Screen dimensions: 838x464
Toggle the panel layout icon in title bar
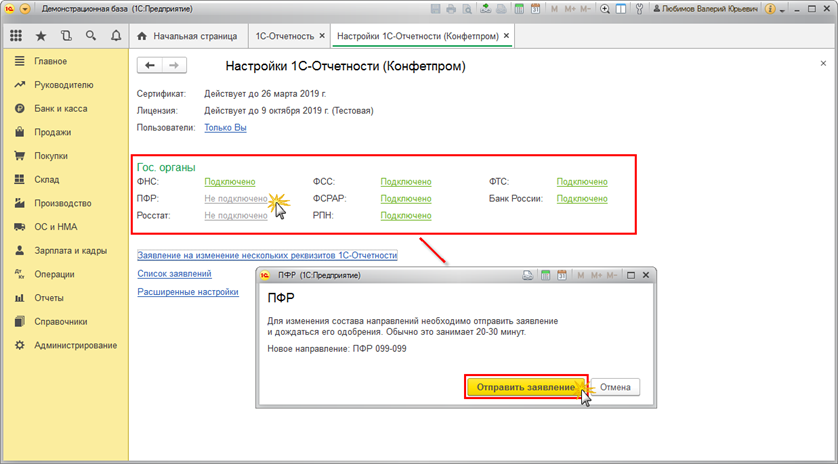(x=620, y=9)
